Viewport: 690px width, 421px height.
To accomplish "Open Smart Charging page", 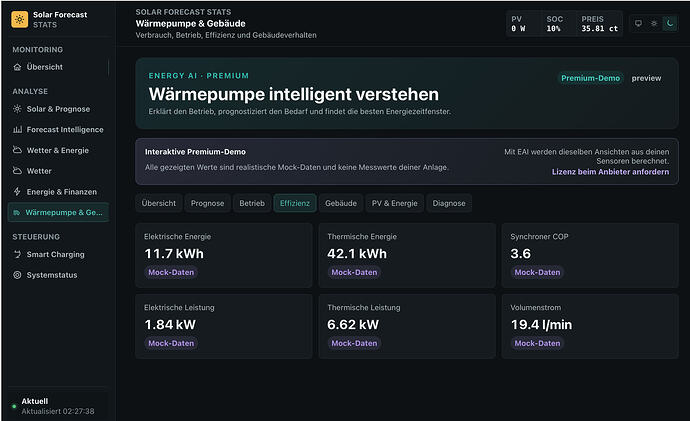I will [x=58, y=254].
